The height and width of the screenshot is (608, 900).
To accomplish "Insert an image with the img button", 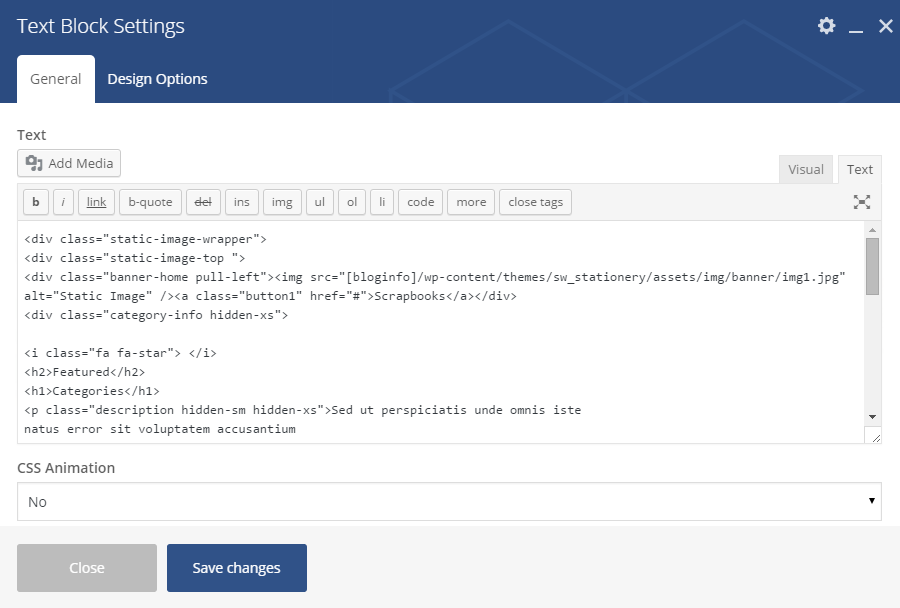I will (282, 202).
